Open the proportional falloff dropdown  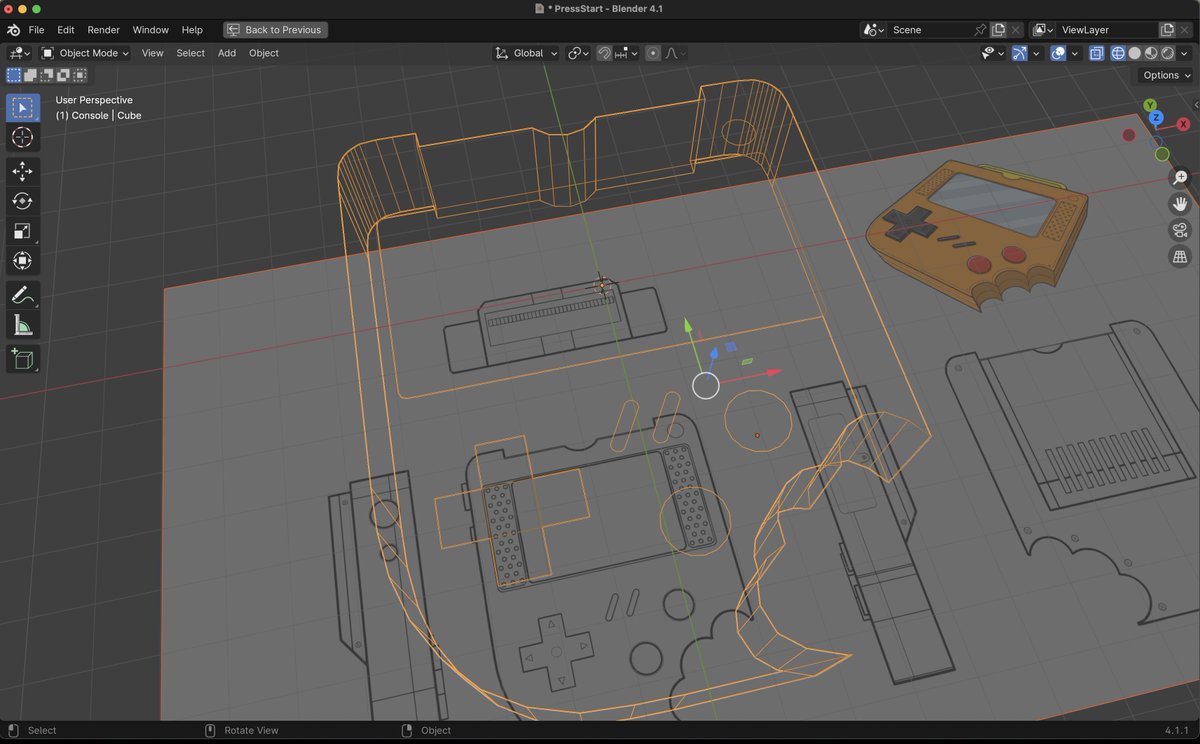[x=676, y=53]
